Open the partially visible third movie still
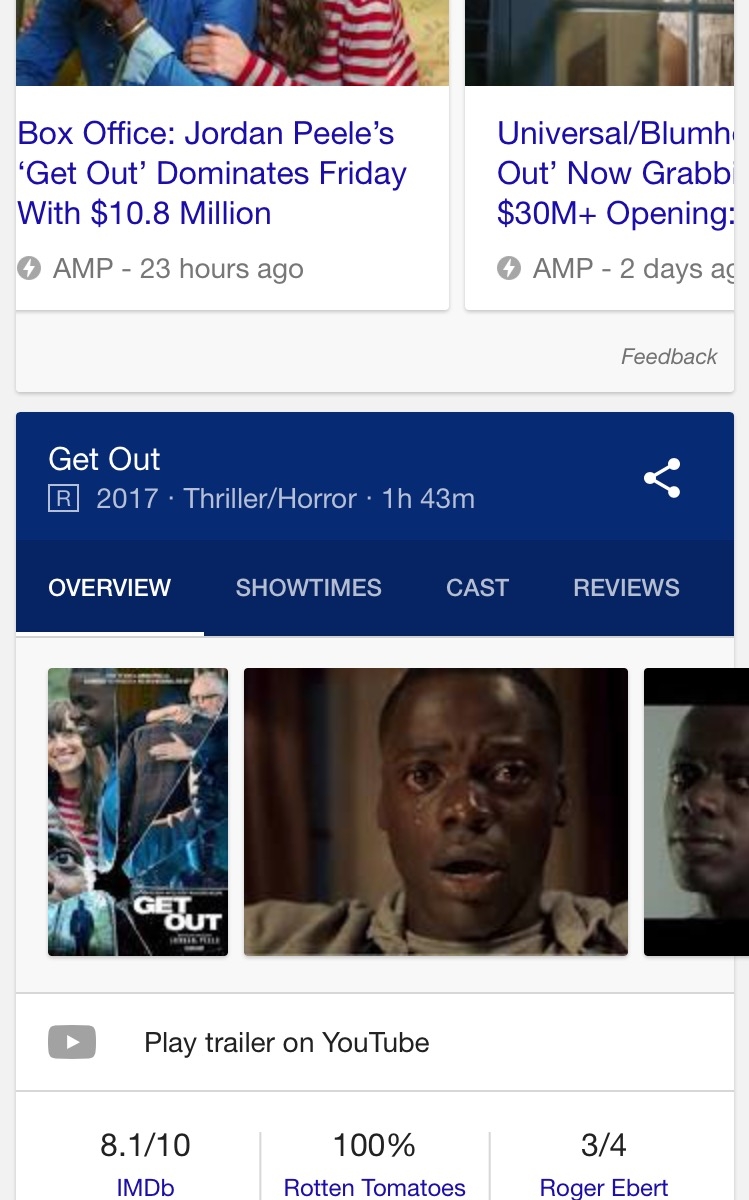Screen dimensions: 749x1200 coord(696,812)
